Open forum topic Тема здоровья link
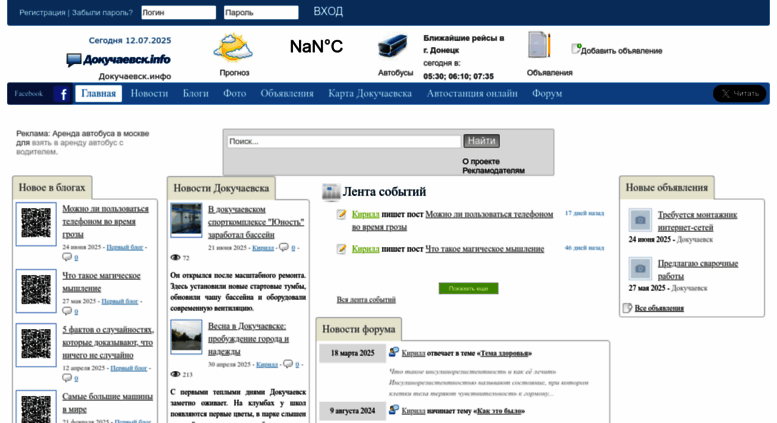This screenshot has width=777, height=423. 504,353
